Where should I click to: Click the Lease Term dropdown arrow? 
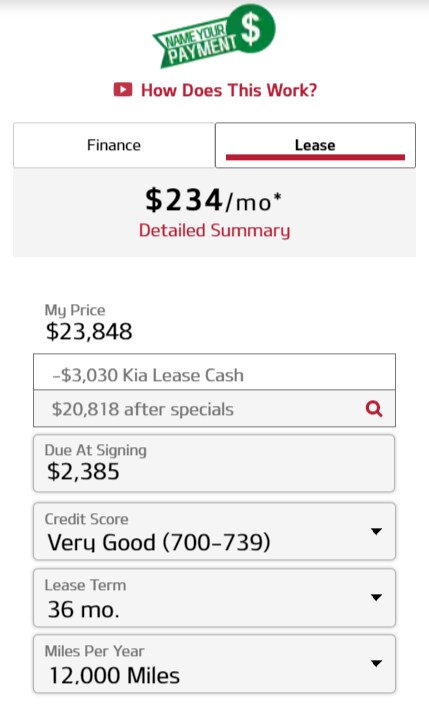click(376, 597)
